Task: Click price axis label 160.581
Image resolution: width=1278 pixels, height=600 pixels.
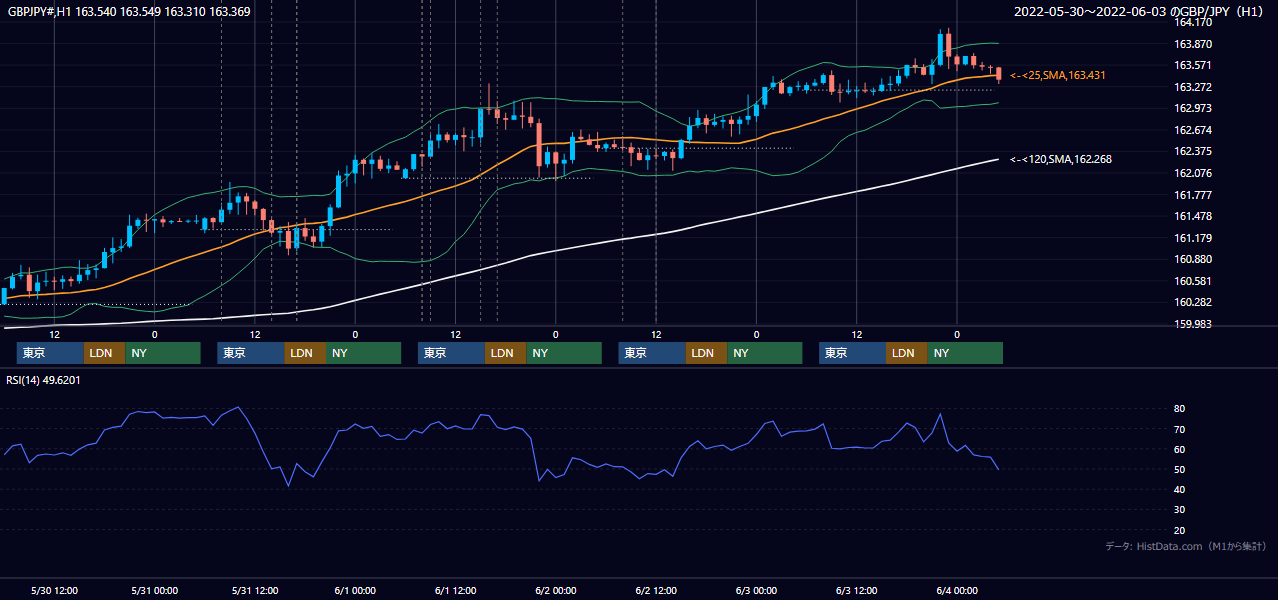Action: pos(1194,281)
